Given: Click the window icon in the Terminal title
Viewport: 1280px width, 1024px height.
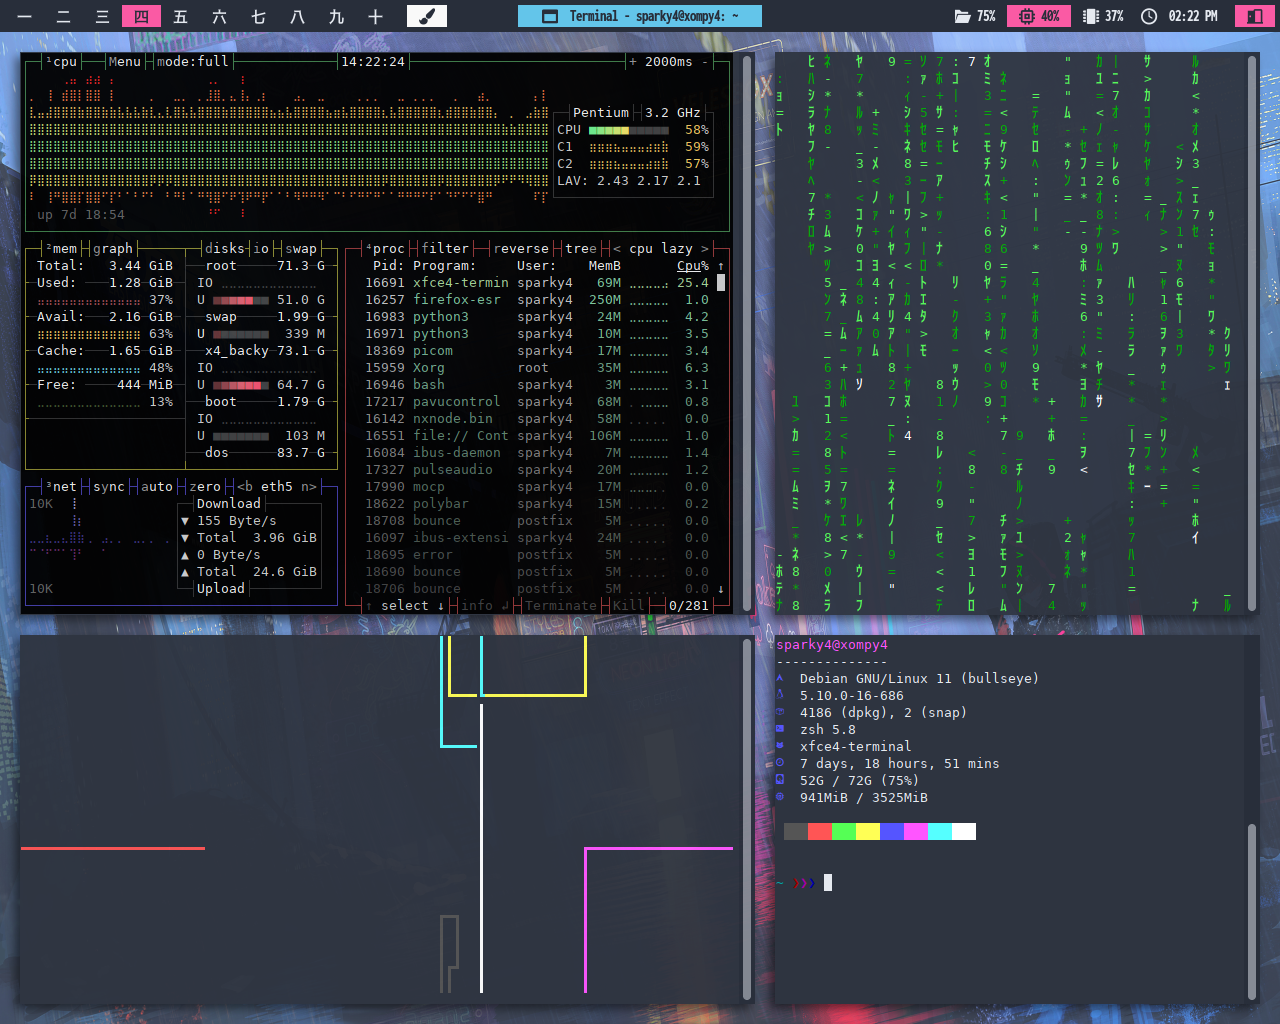Looking at the screenshot, I should pos(549,16).
